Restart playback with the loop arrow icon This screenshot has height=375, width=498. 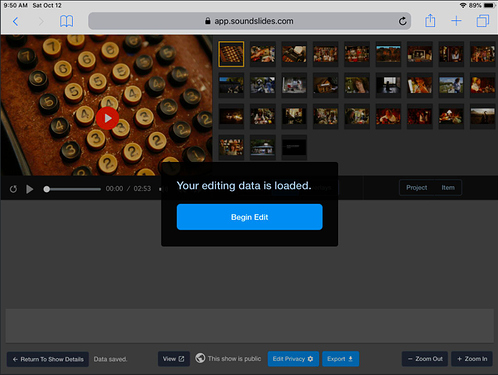click(13, 189)
